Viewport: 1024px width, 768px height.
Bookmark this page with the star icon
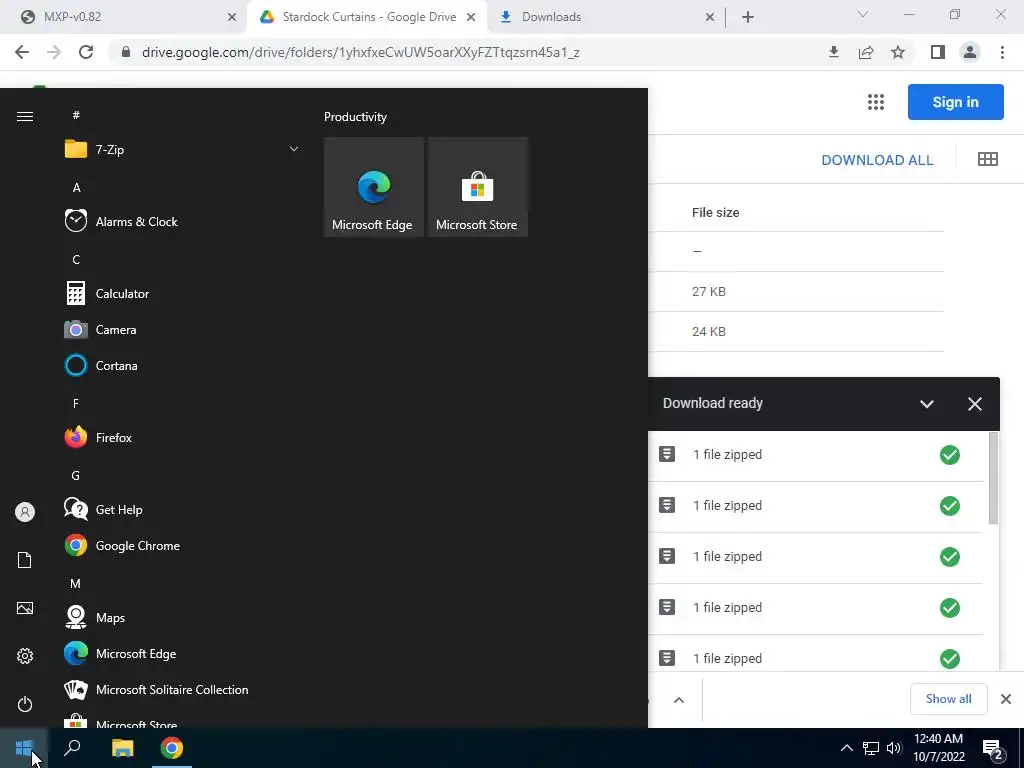(x=898, y=52)
